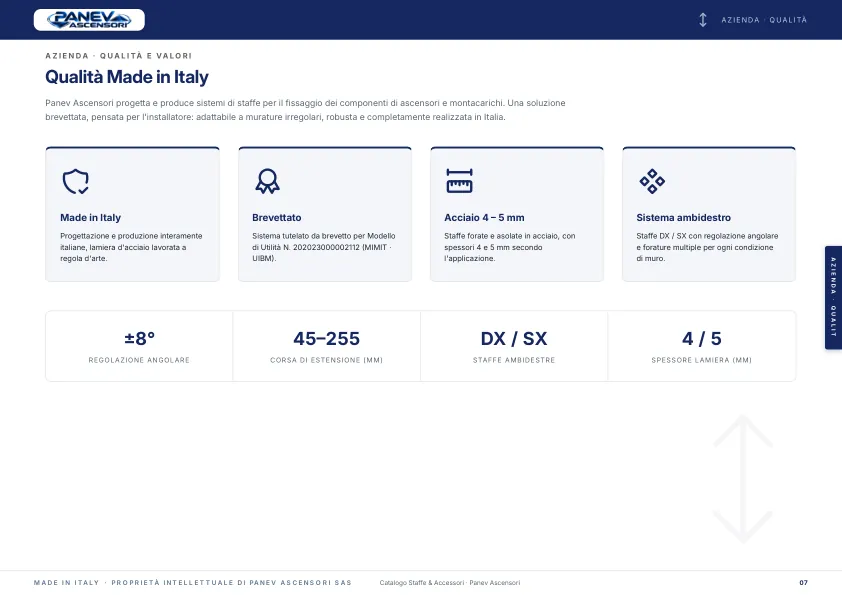842x595 pixels.
Task: Click the up-down arrow icon in header
Action: point(702,20)
